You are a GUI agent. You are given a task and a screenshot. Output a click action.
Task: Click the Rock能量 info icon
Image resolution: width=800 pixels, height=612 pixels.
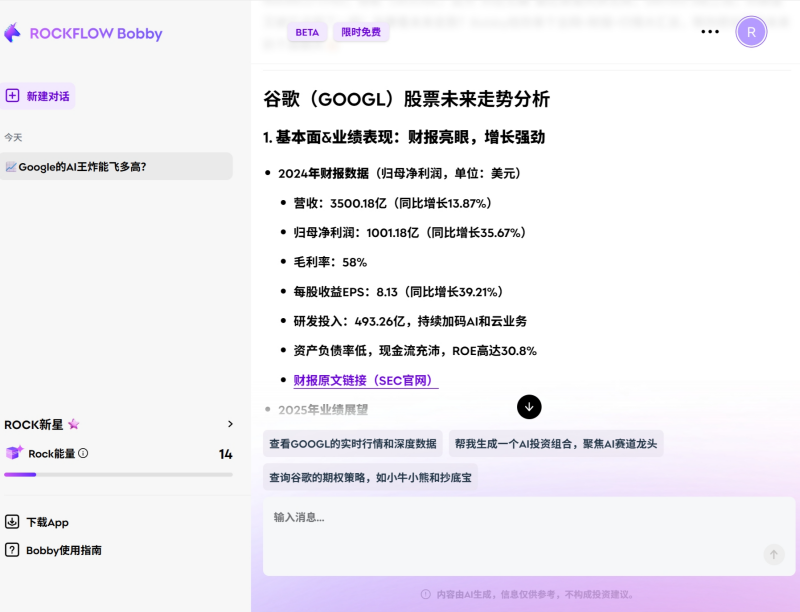[83, 453]
